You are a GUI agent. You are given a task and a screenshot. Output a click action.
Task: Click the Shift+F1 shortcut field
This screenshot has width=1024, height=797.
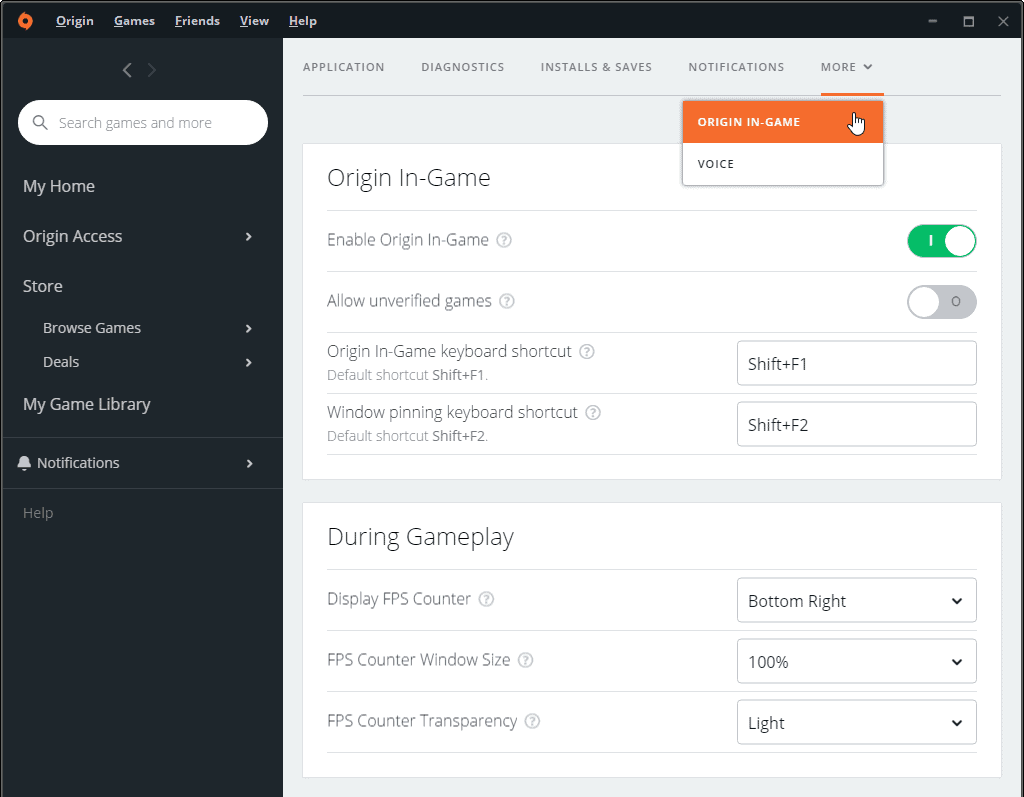pos(856,363)
